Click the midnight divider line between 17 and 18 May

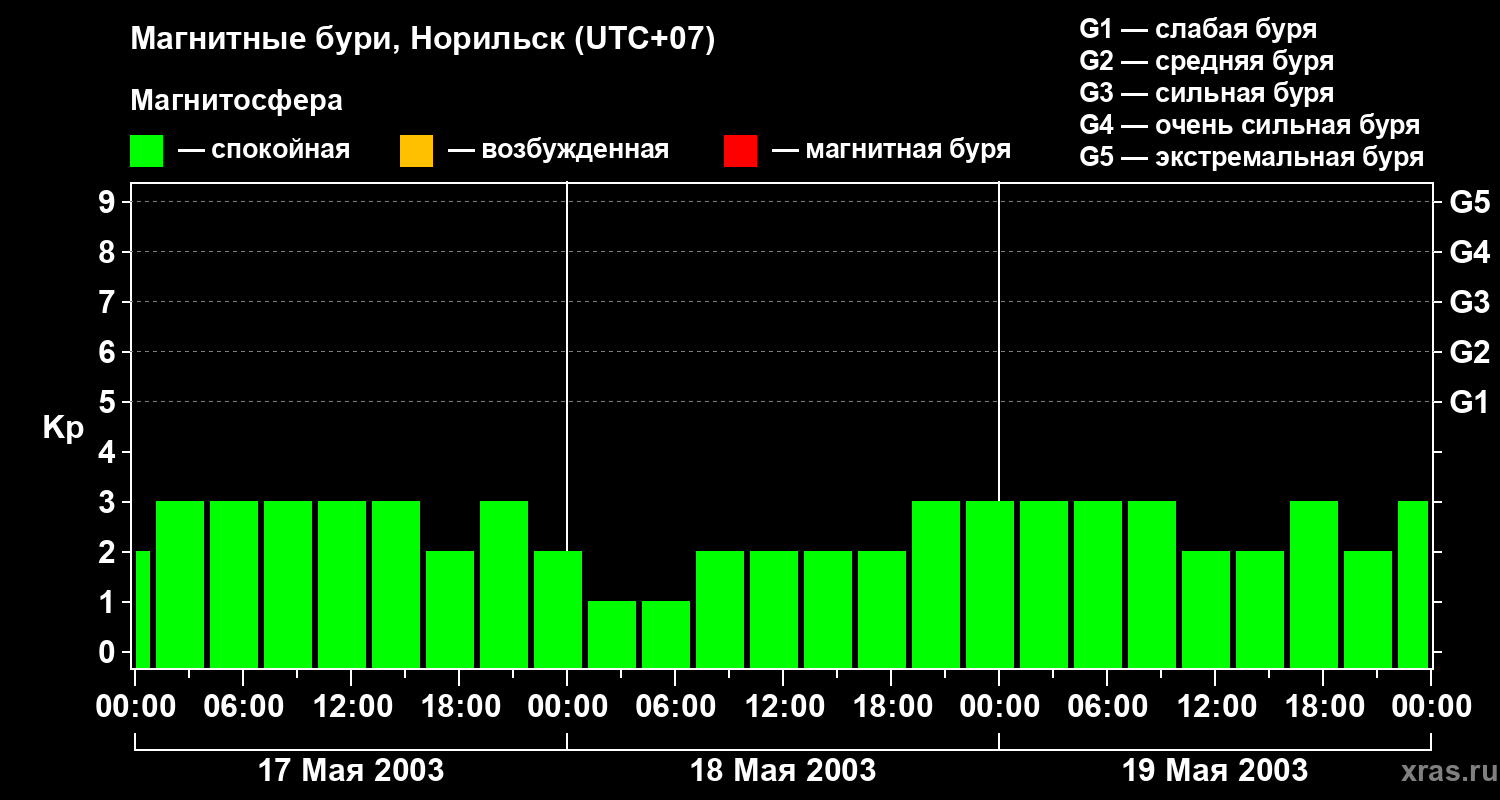567,365
